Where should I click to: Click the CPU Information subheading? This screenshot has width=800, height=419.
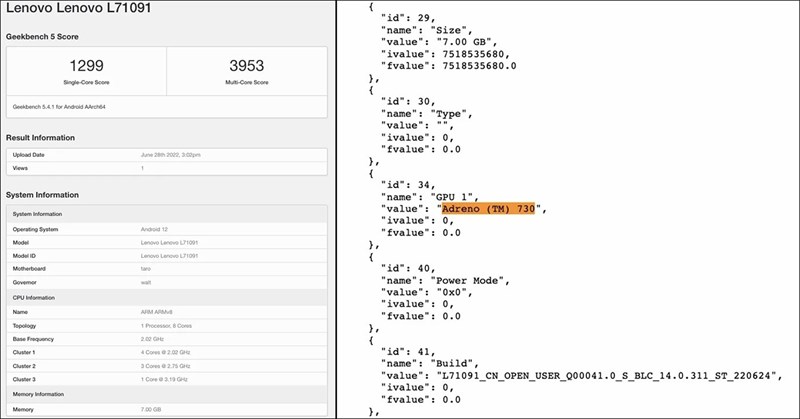[x=39, y=297]
